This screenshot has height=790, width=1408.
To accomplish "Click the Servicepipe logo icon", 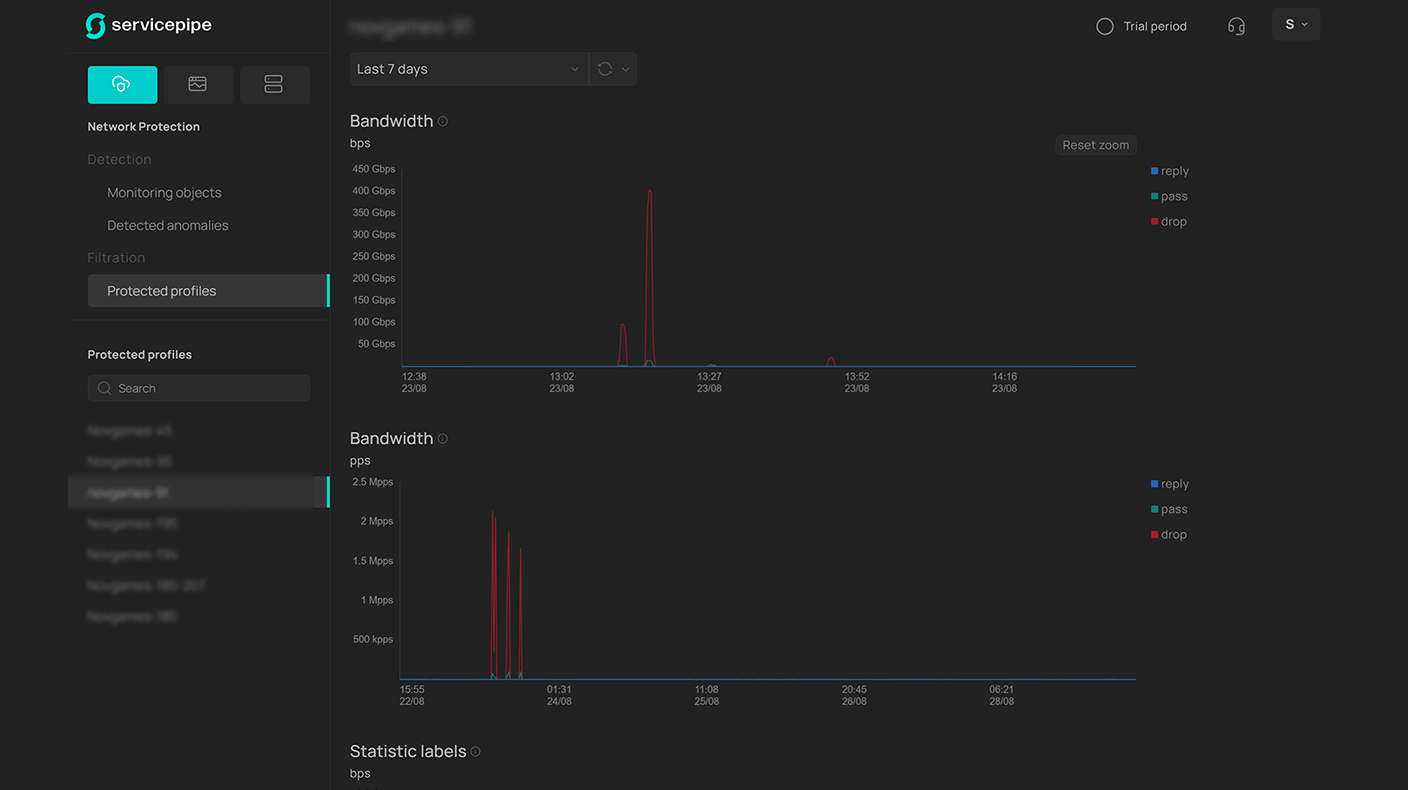I will point(96,26).
